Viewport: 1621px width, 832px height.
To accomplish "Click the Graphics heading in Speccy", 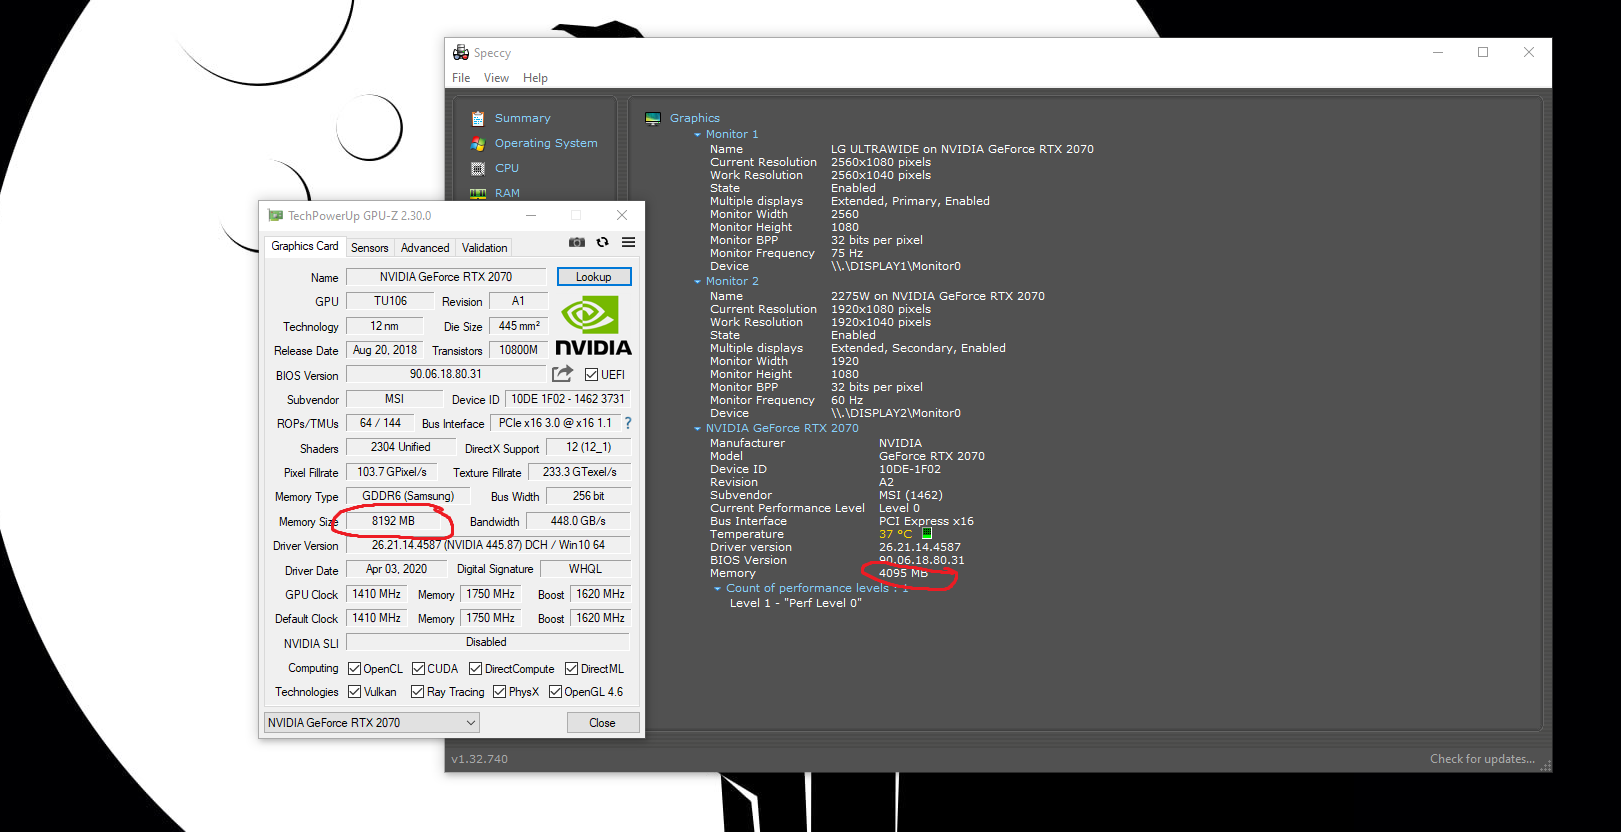I will pos(695,118).
